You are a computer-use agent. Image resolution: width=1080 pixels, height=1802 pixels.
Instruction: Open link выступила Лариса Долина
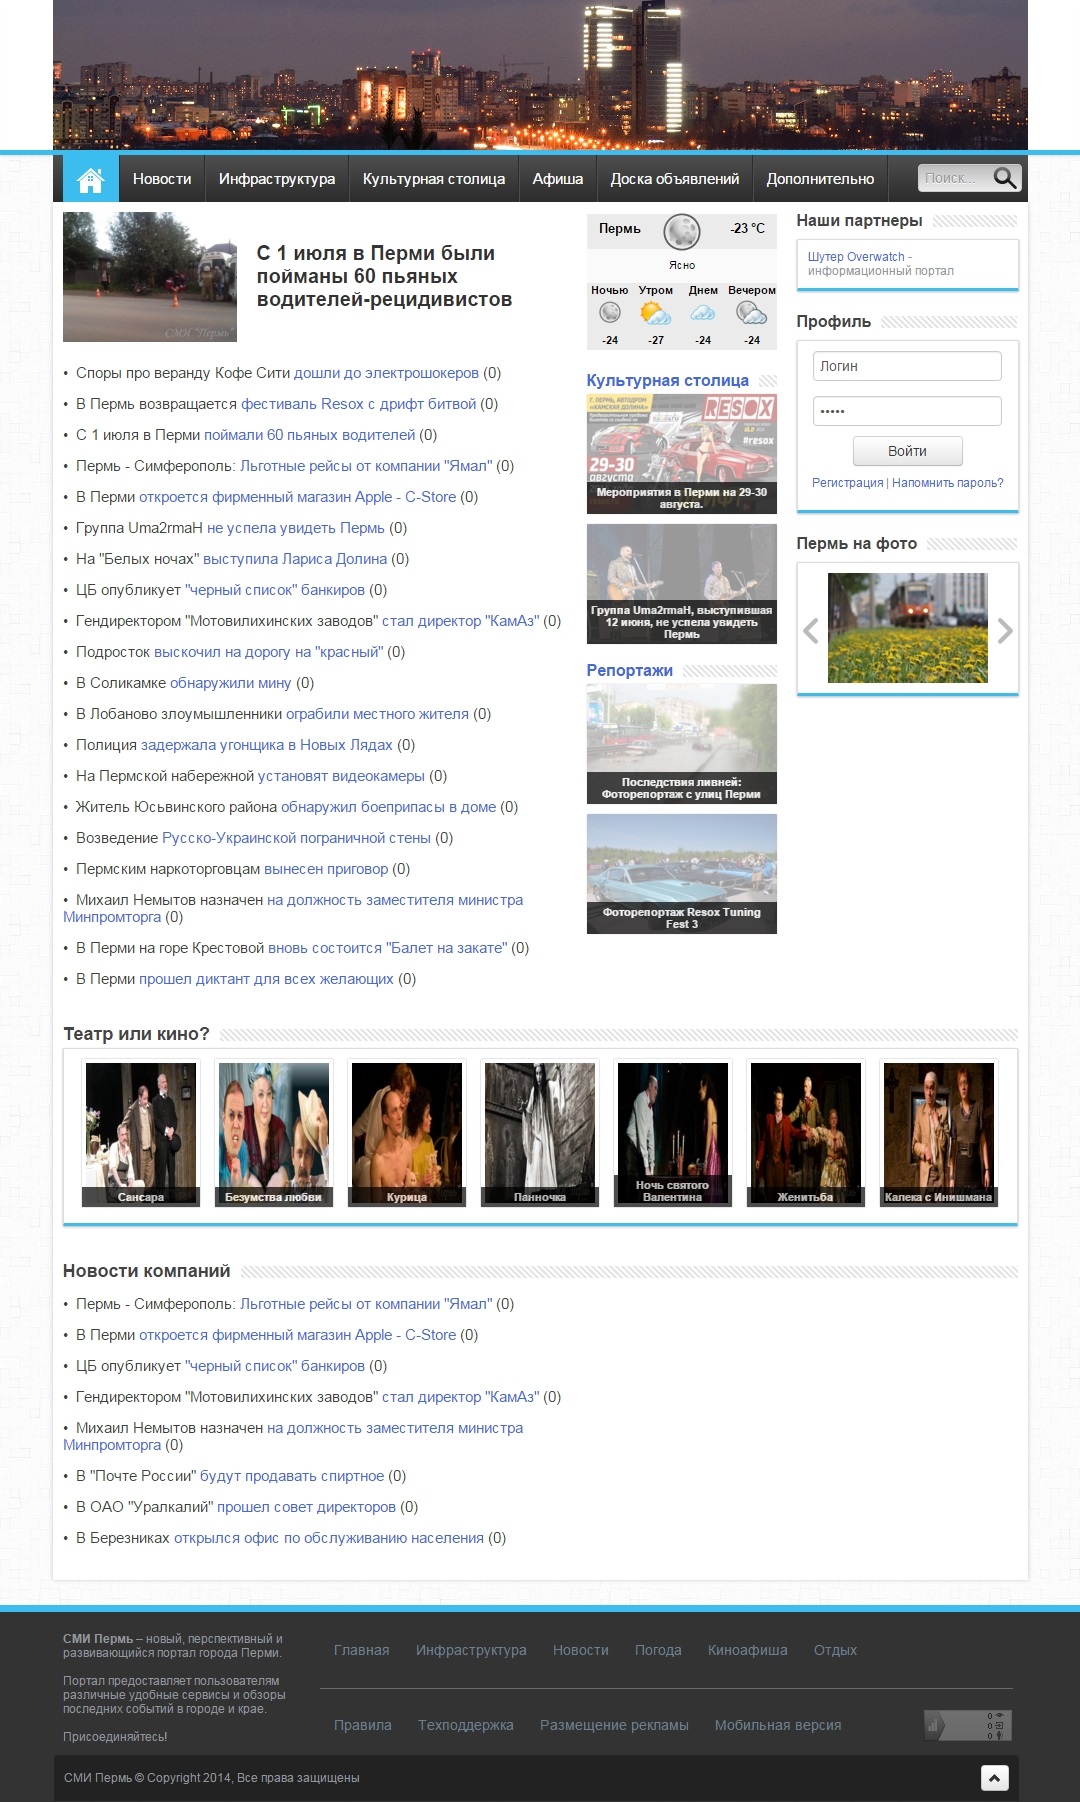295,559
